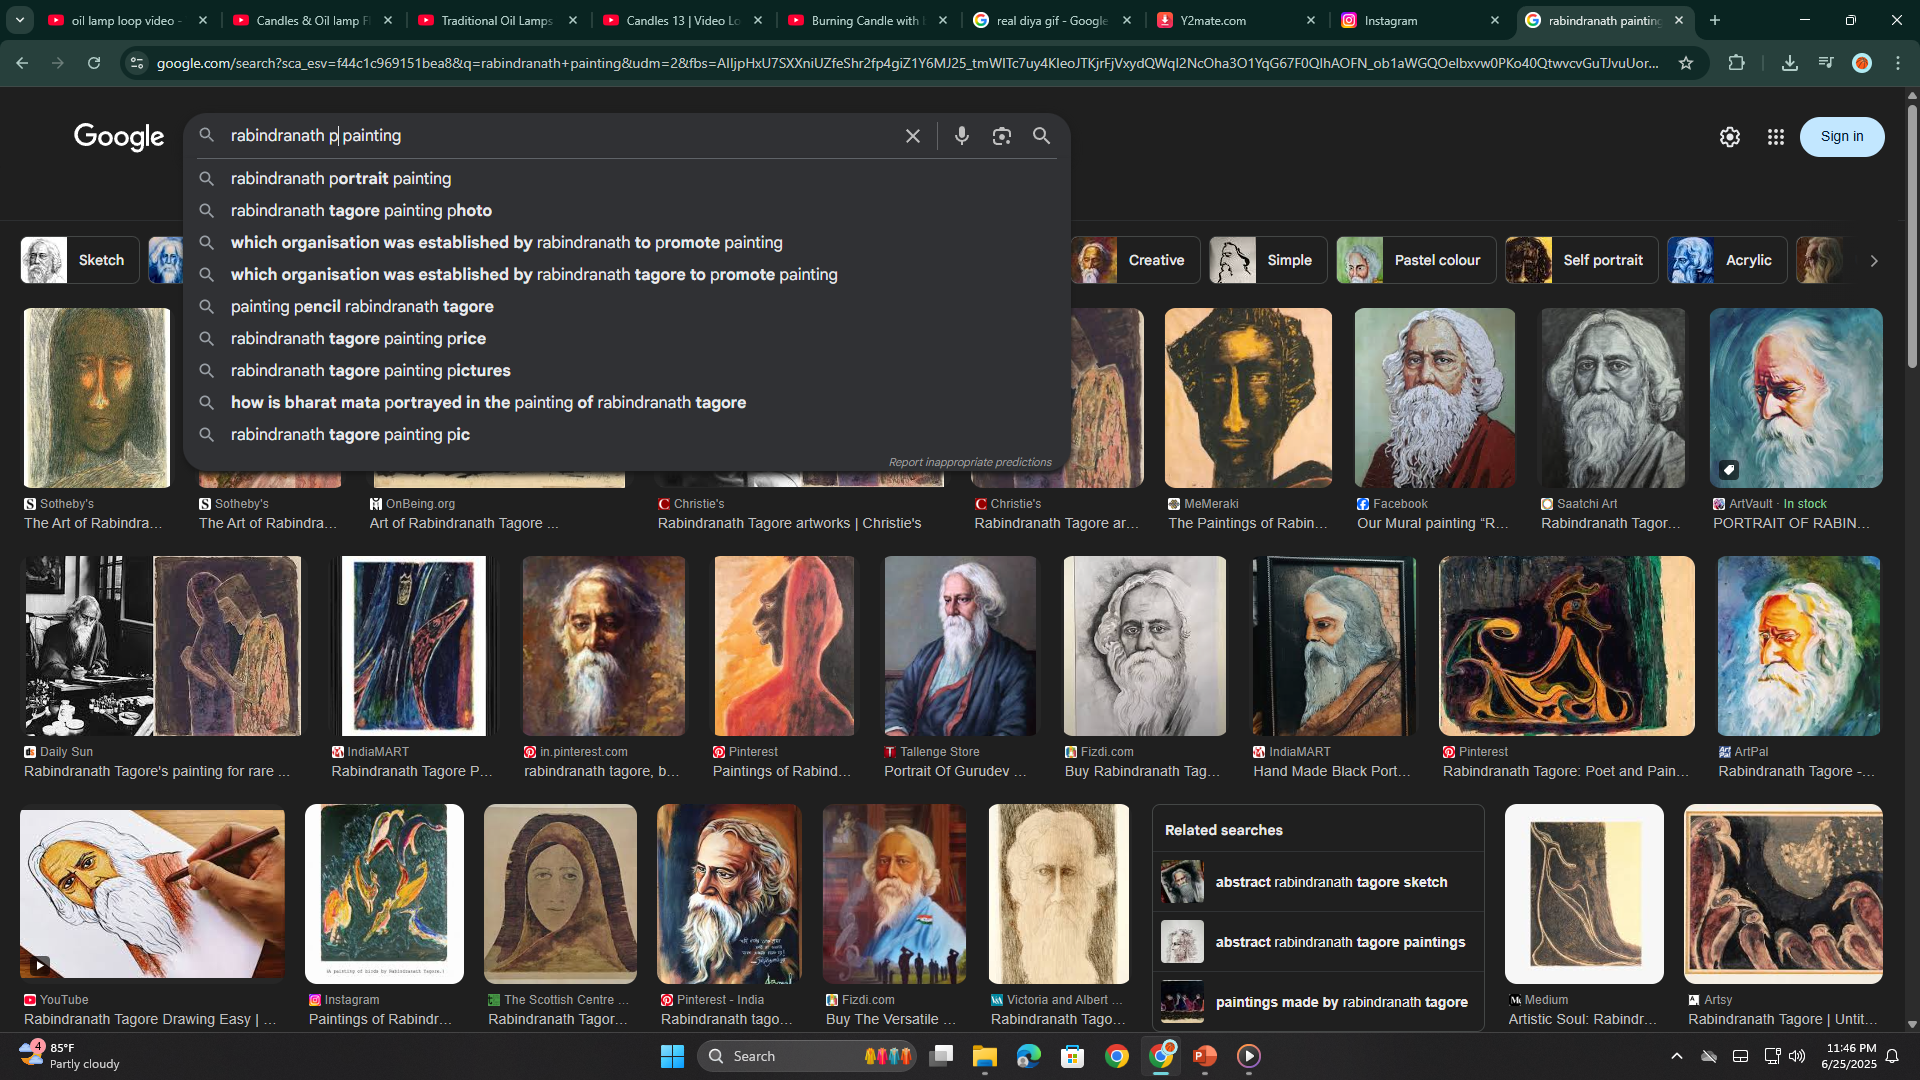Open YouTube Tagore drawing video thumbnail
Image resolution: width=1920 pixels, height=1080 pixels.
(x=152, y=894)
